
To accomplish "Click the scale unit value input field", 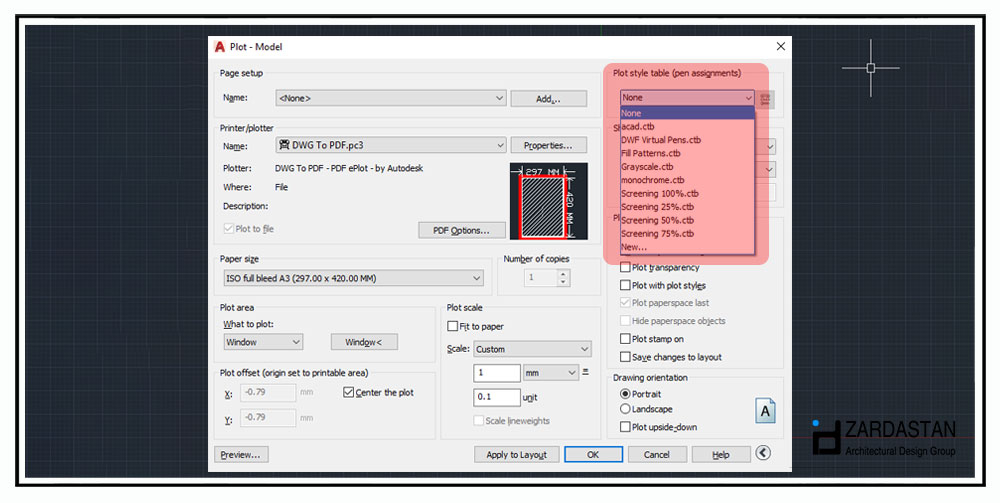I will click(497, 397).
